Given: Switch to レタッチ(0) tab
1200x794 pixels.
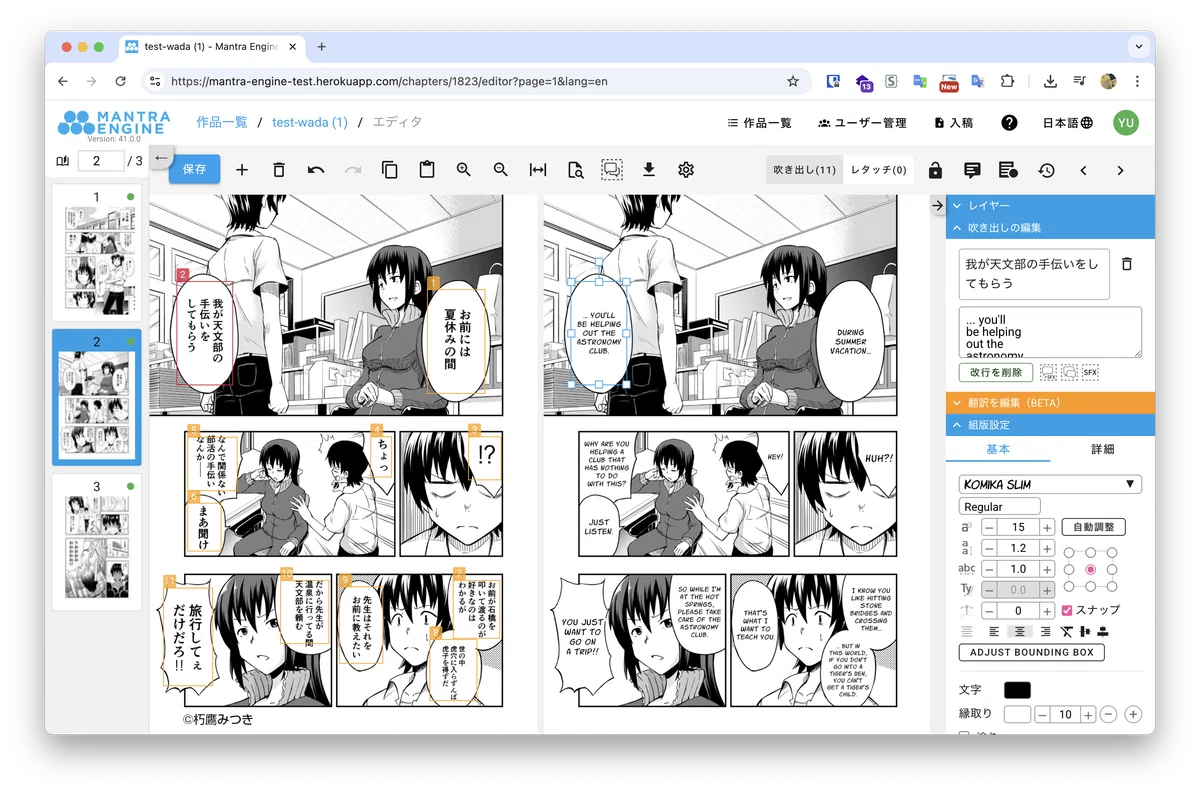Looking at the screenshot, I should pyautogui.click(x=878, y=170).
